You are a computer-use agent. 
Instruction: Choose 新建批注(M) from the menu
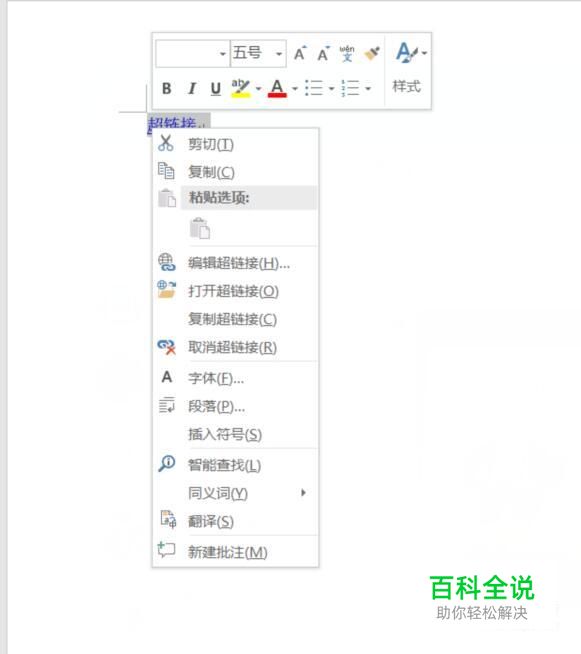236,552
